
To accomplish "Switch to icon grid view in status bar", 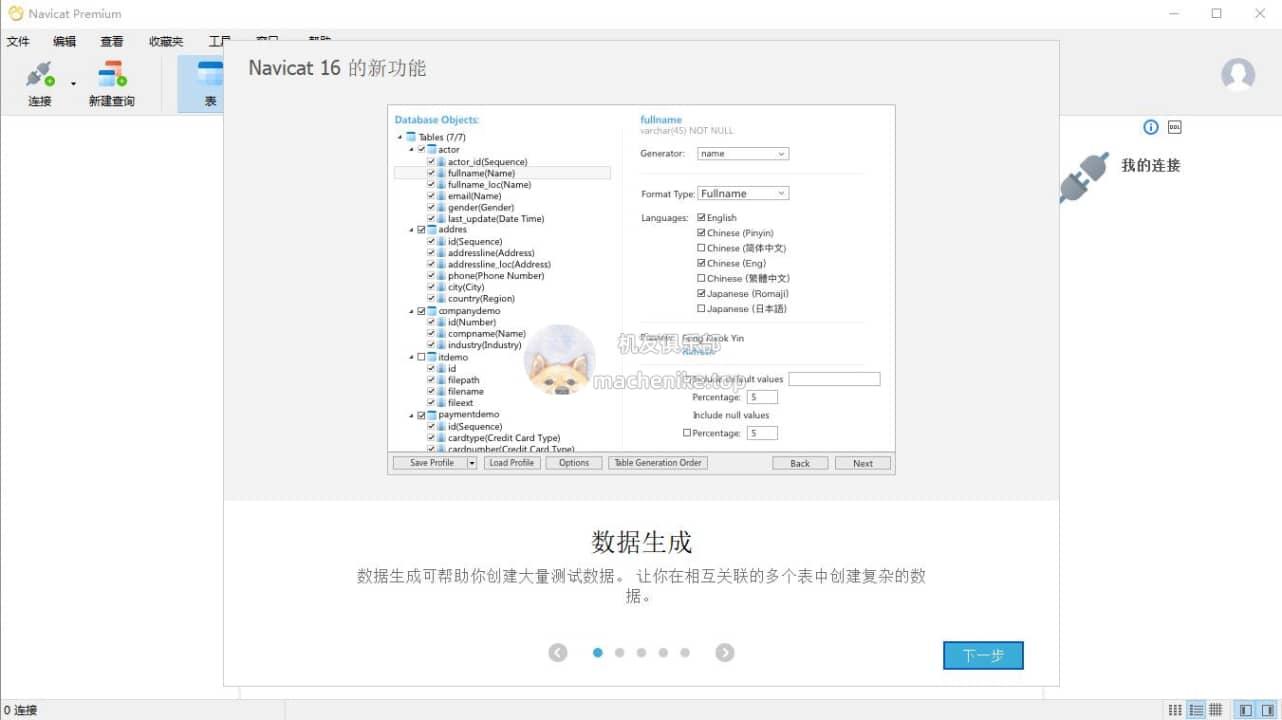I will (x=1176, y=710).
